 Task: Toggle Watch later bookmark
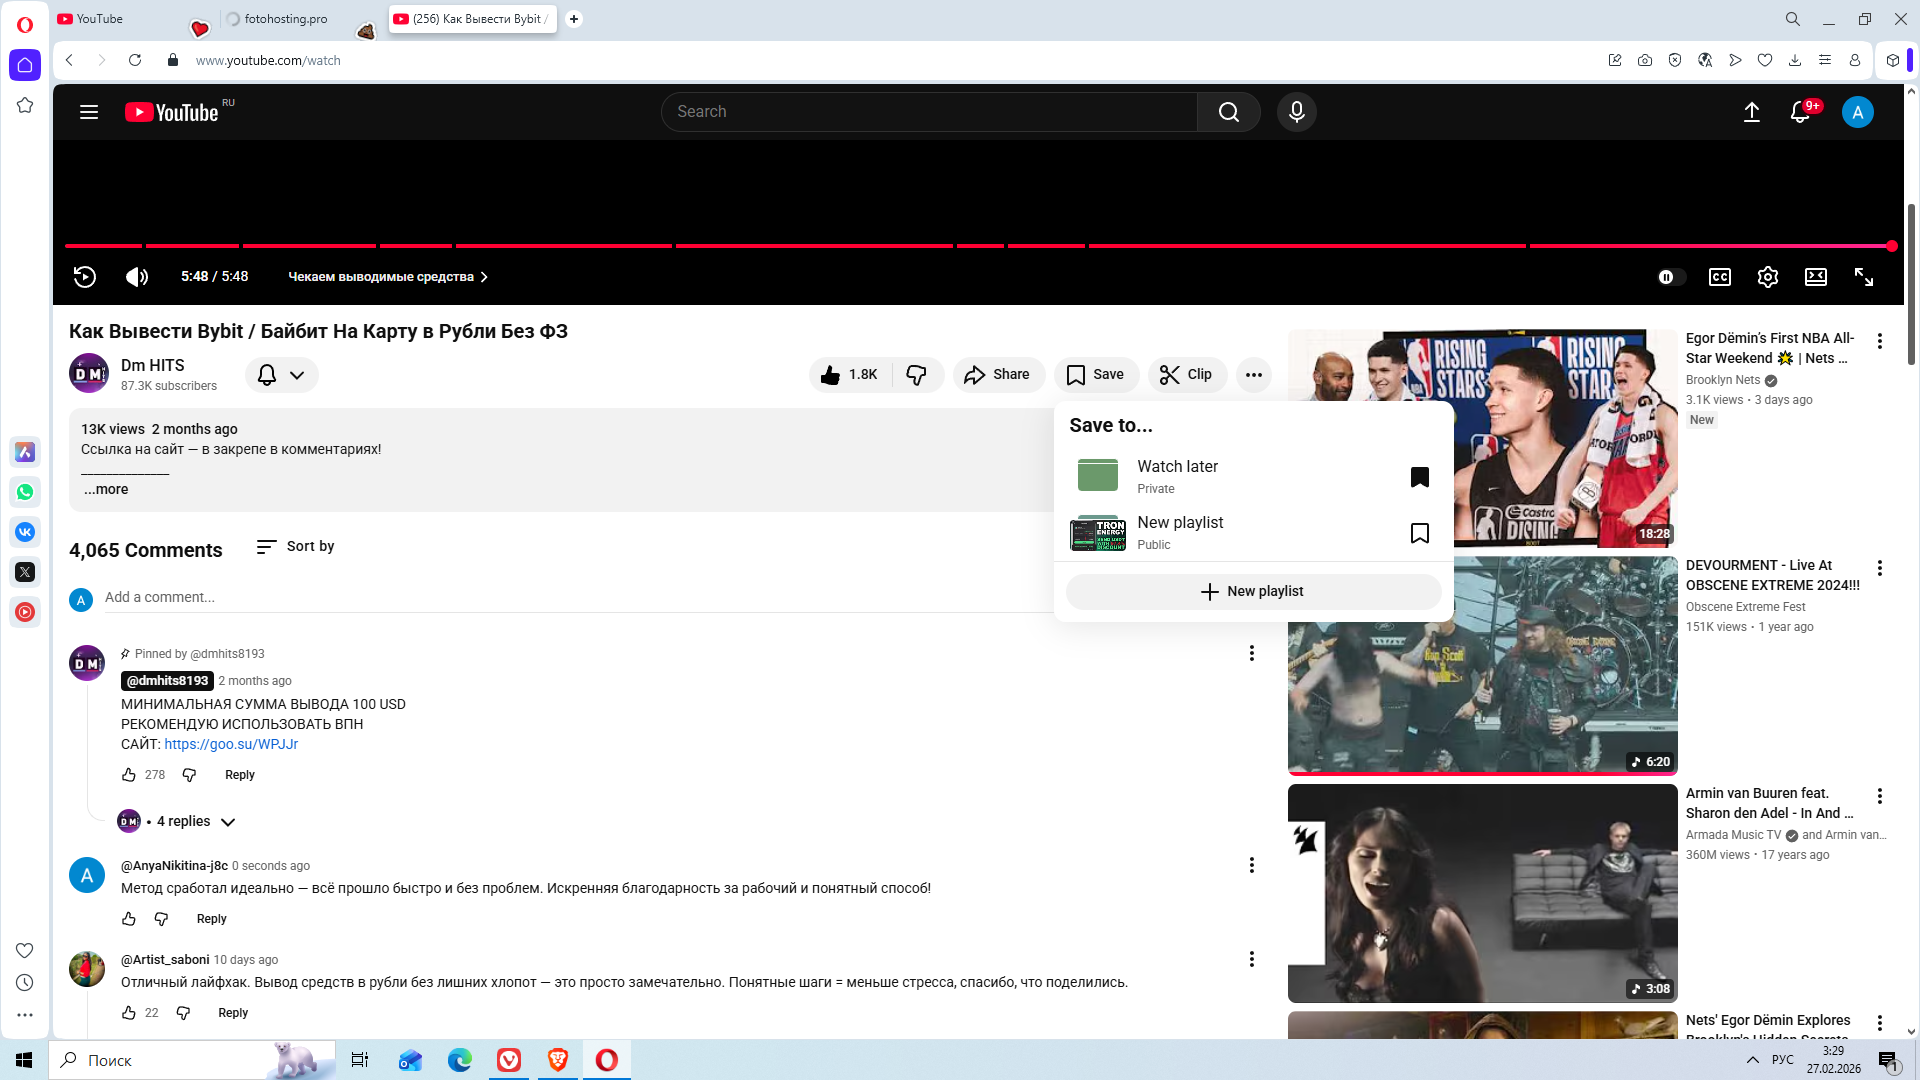click(x=1419, y=477)
